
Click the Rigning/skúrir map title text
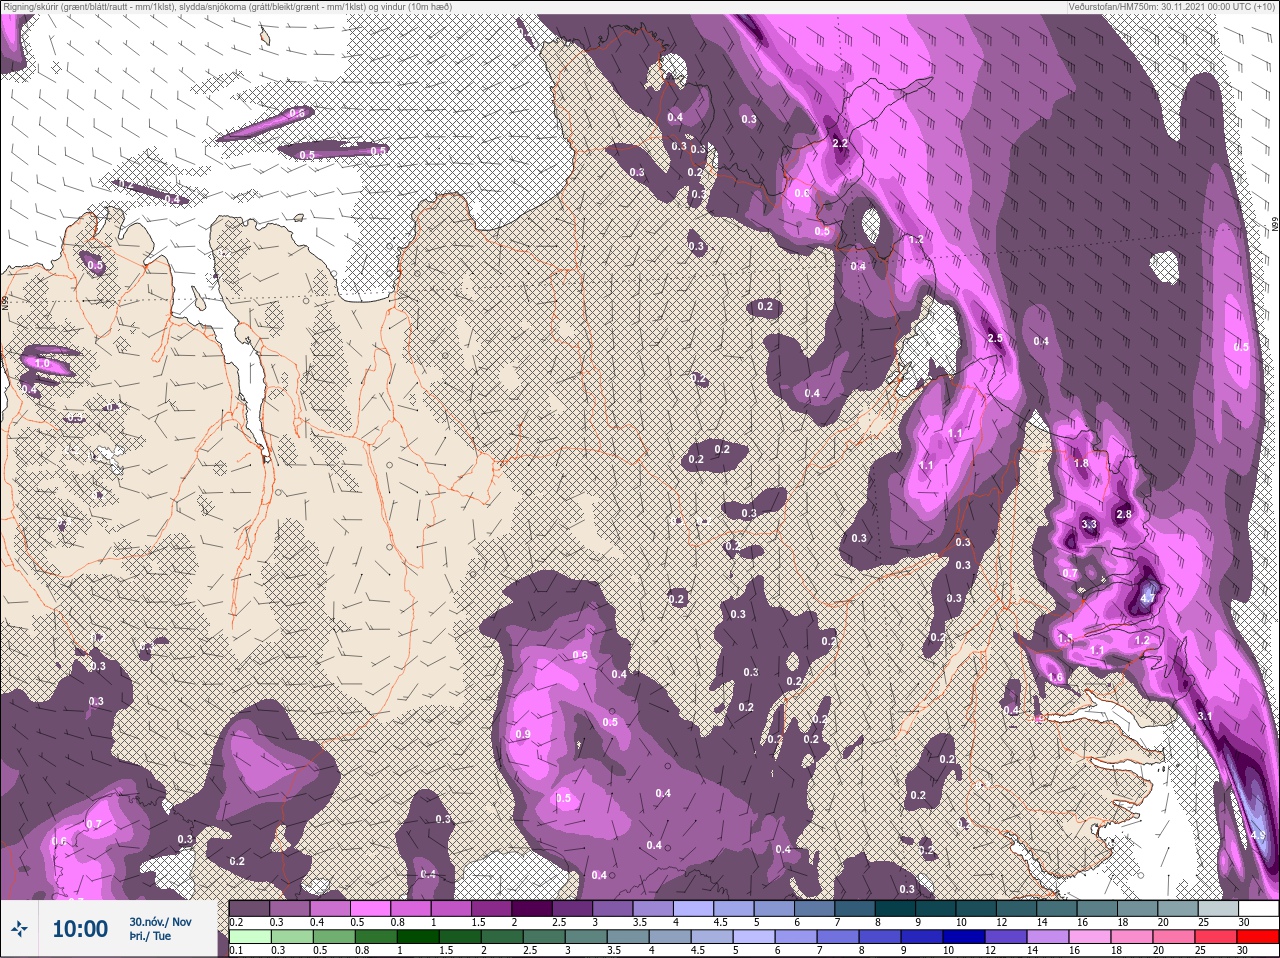point(227,6)
